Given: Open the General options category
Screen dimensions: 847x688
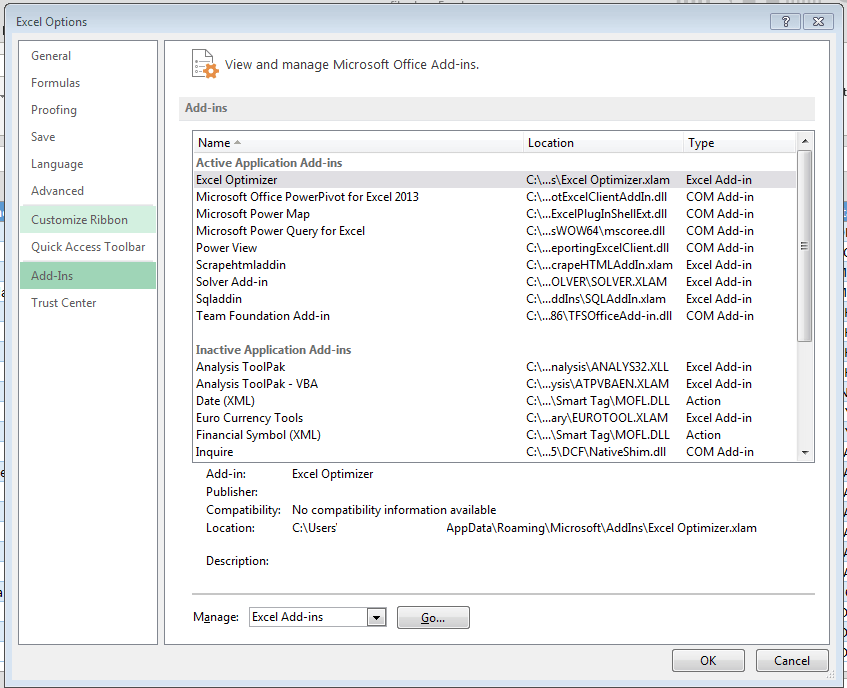Looking at the screenshot, I should click(x=88, y=56).
